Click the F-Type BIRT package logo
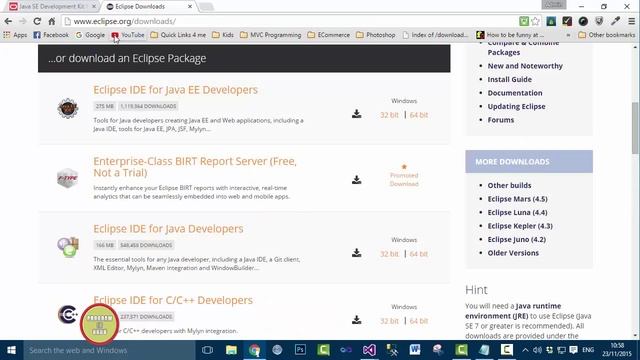 coord(67,178)
